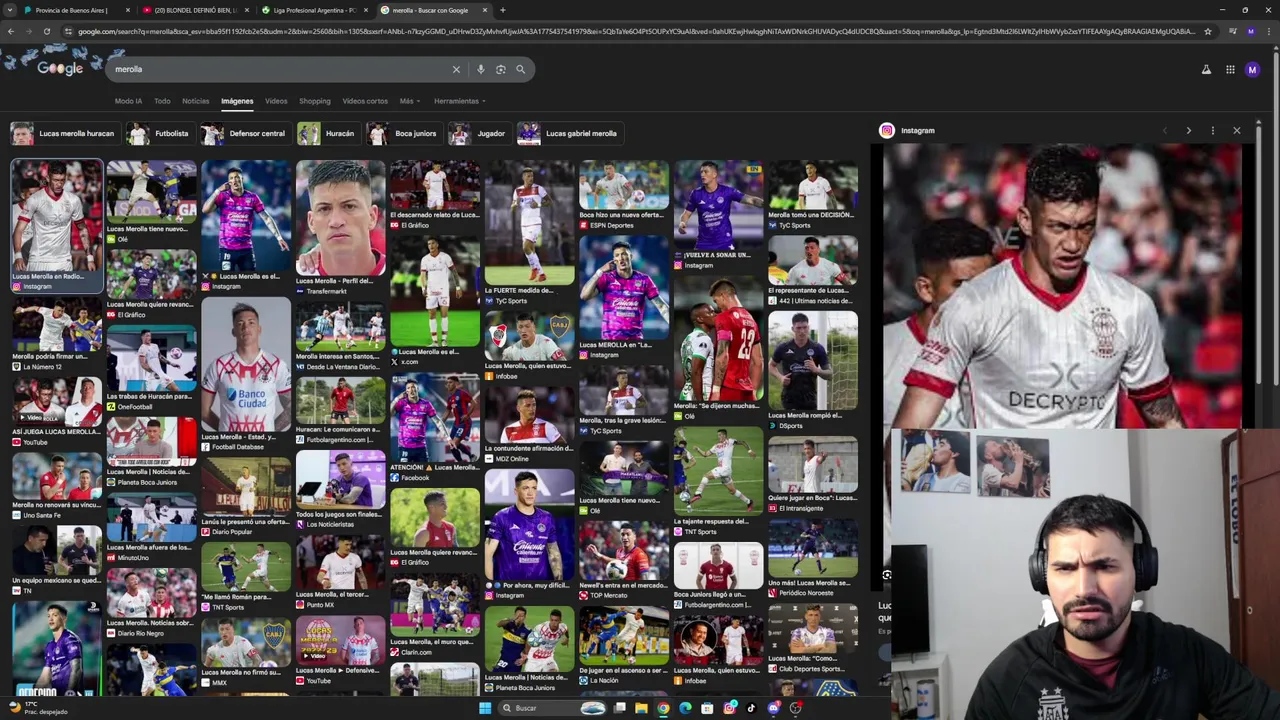The height and width of the screenshot is (720, 1280).
Task: Open Microsoft Store from taskbar
Action: 707,708
